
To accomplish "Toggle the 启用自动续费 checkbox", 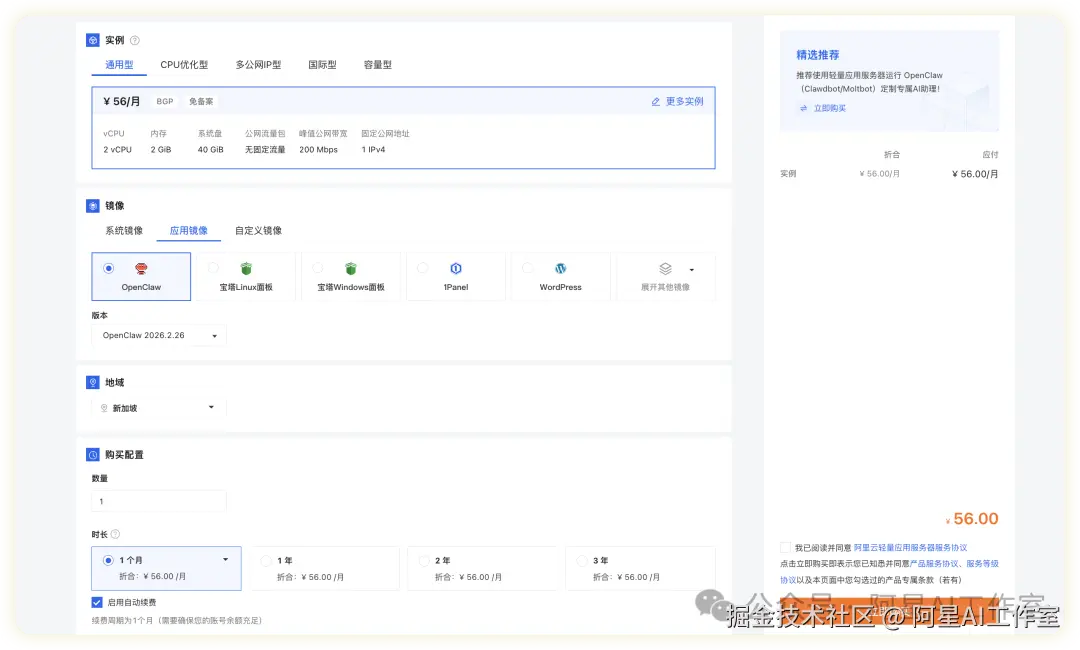I will [x=97, y=602].
